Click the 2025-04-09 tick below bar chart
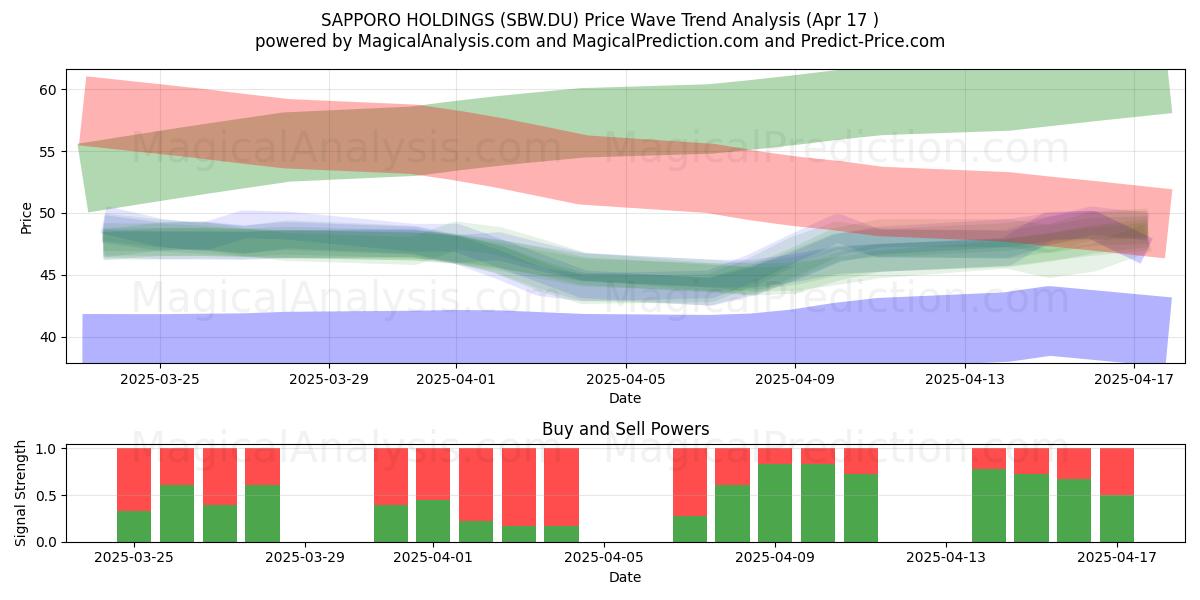This screenshot has width=1200, height=600. tap(775, 558)
